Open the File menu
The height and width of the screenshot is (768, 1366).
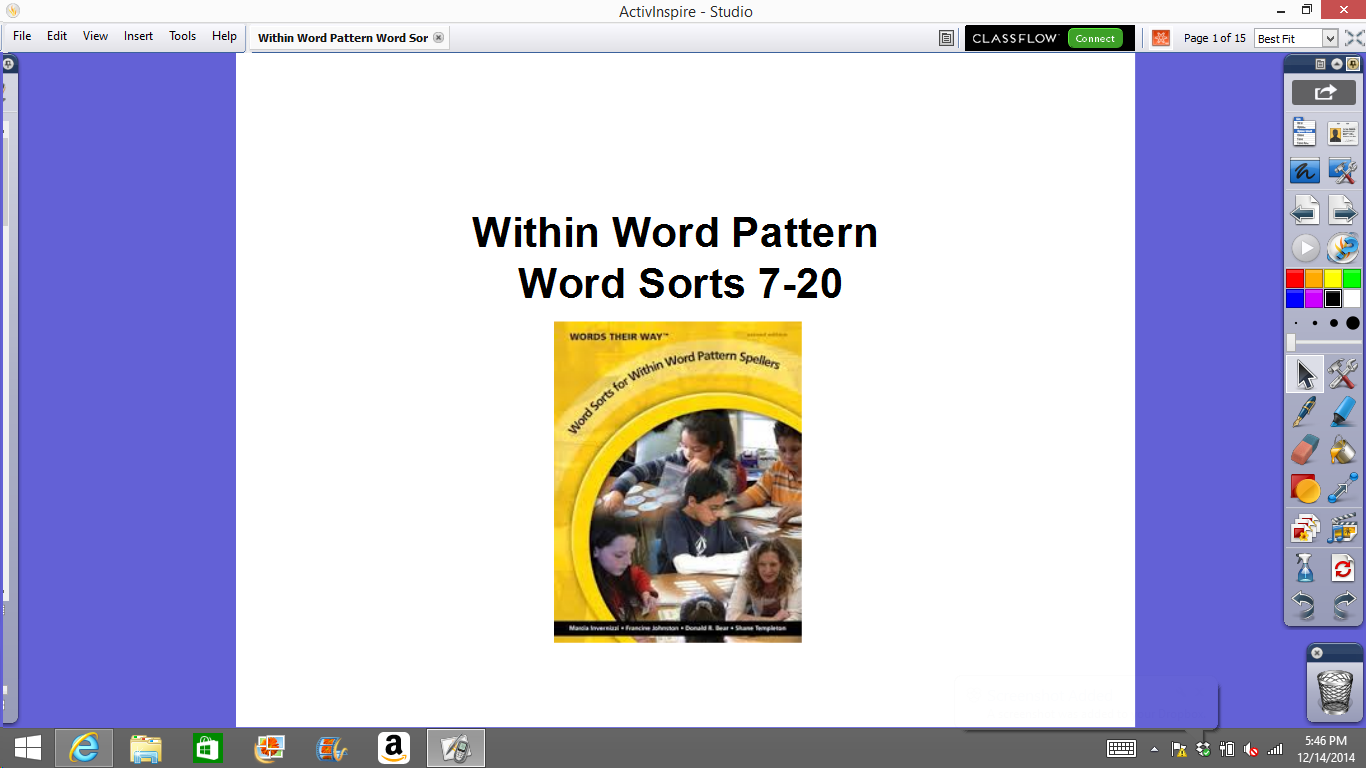pyautogui.click(x=22, y=36)
